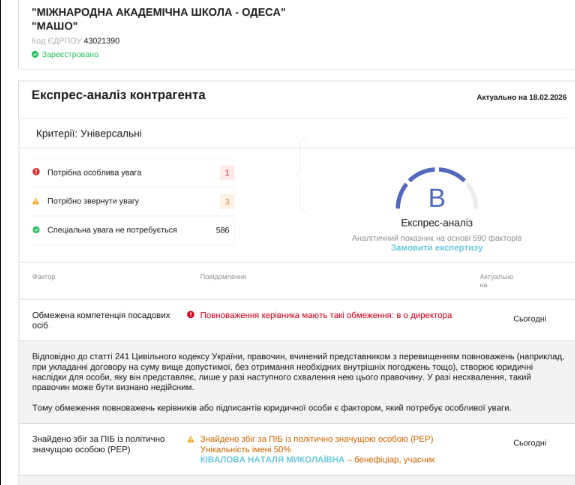Click the Актуально на 18.02.2026 date label
Screen dimensions: 575x485
point(521,98)
